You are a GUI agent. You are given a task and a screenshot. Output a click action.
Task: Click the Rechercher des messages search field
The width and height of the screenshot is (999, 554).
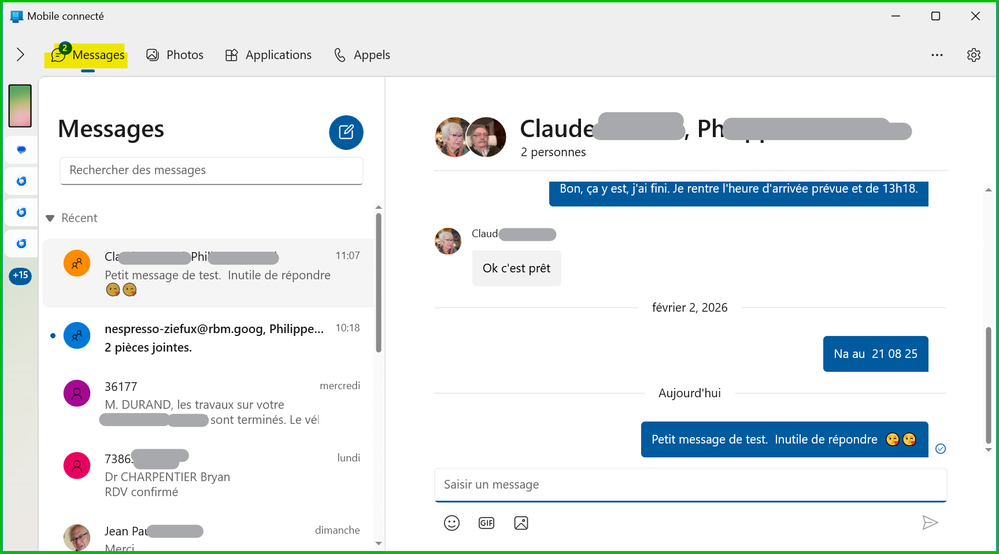(211, 170)
